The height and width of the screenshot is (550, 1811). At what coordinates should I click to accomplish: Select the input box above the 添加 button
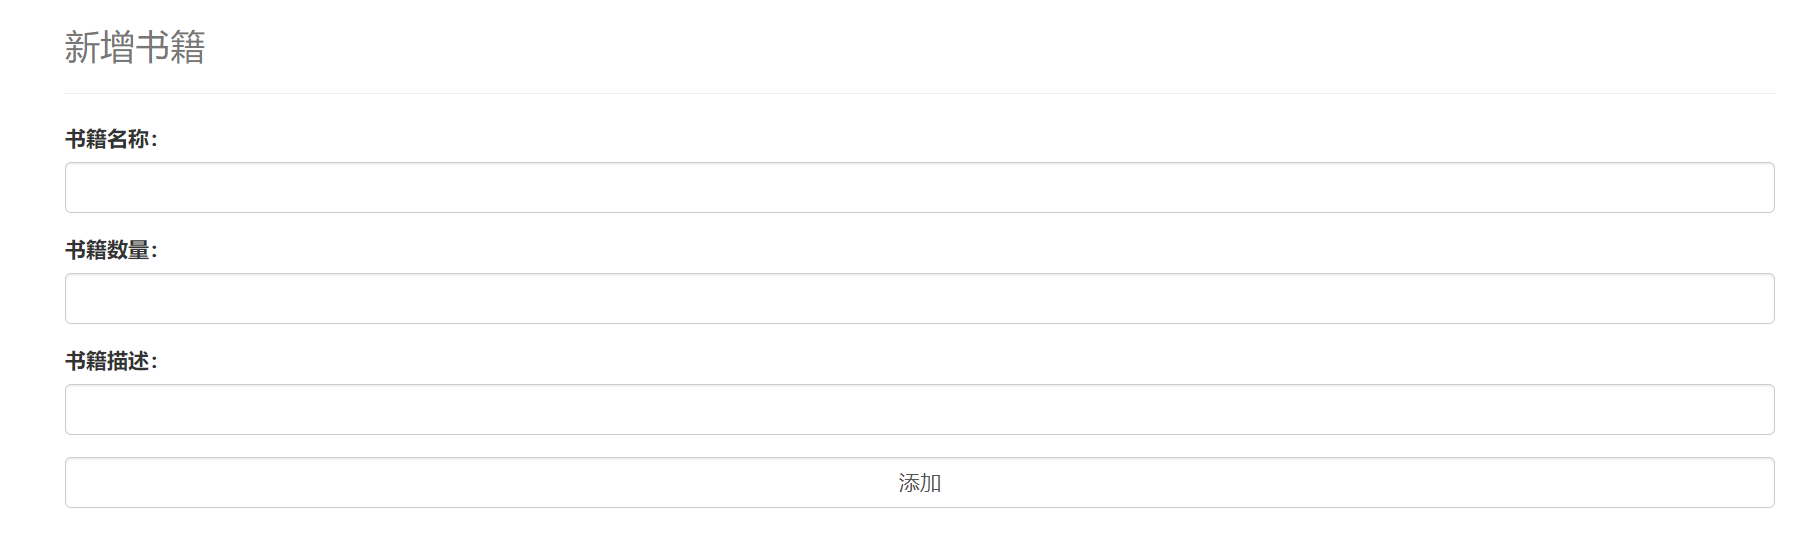click(919, 409)
